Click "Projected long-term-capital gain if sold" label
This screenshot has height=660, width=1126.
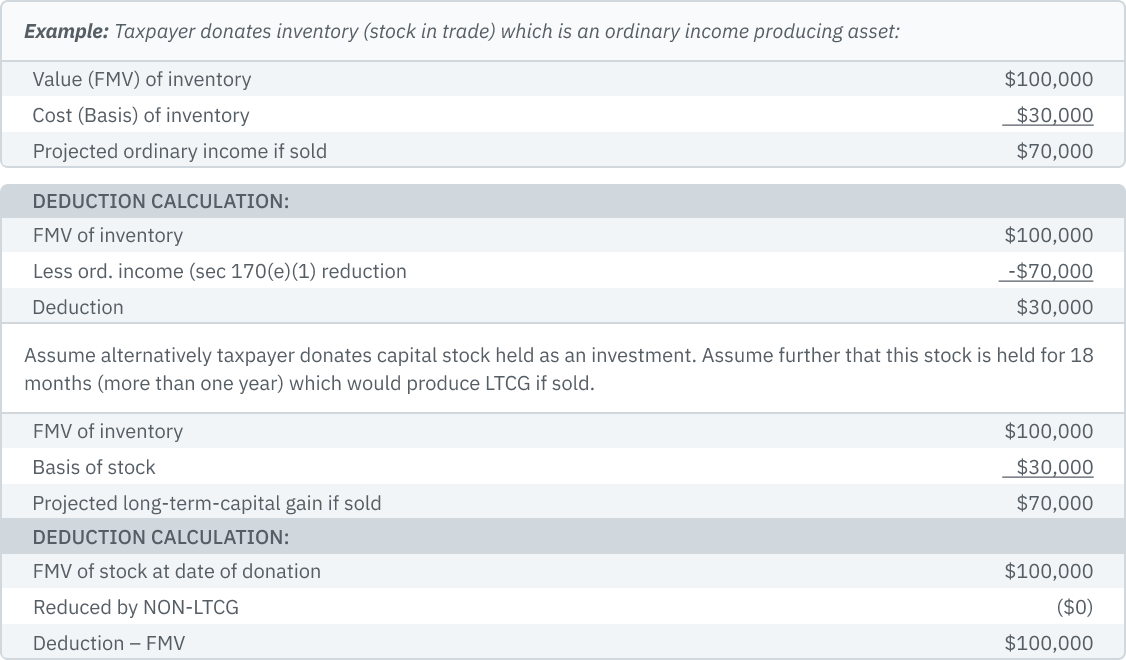(x=207, y=503)
